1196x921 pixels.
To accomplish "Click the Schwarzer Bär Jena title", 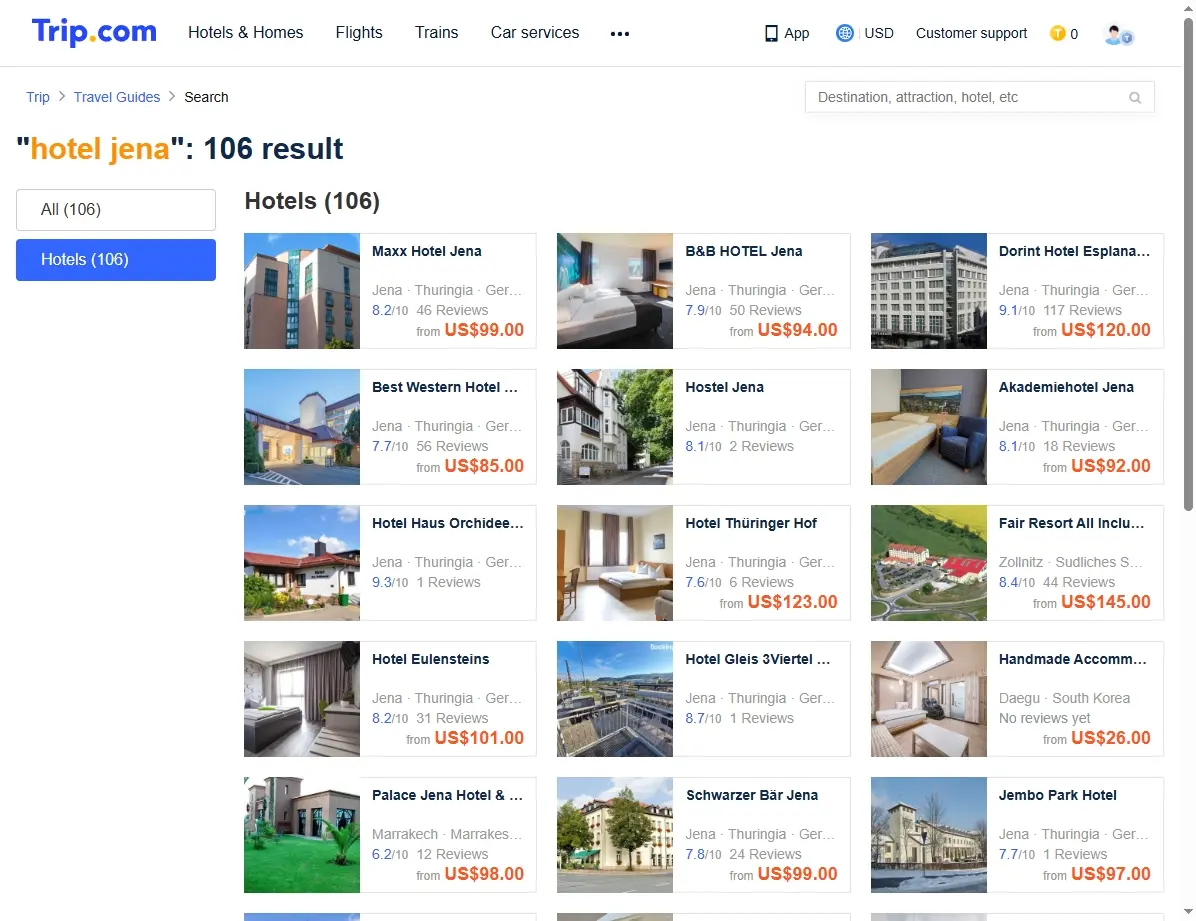I will 752,795.
